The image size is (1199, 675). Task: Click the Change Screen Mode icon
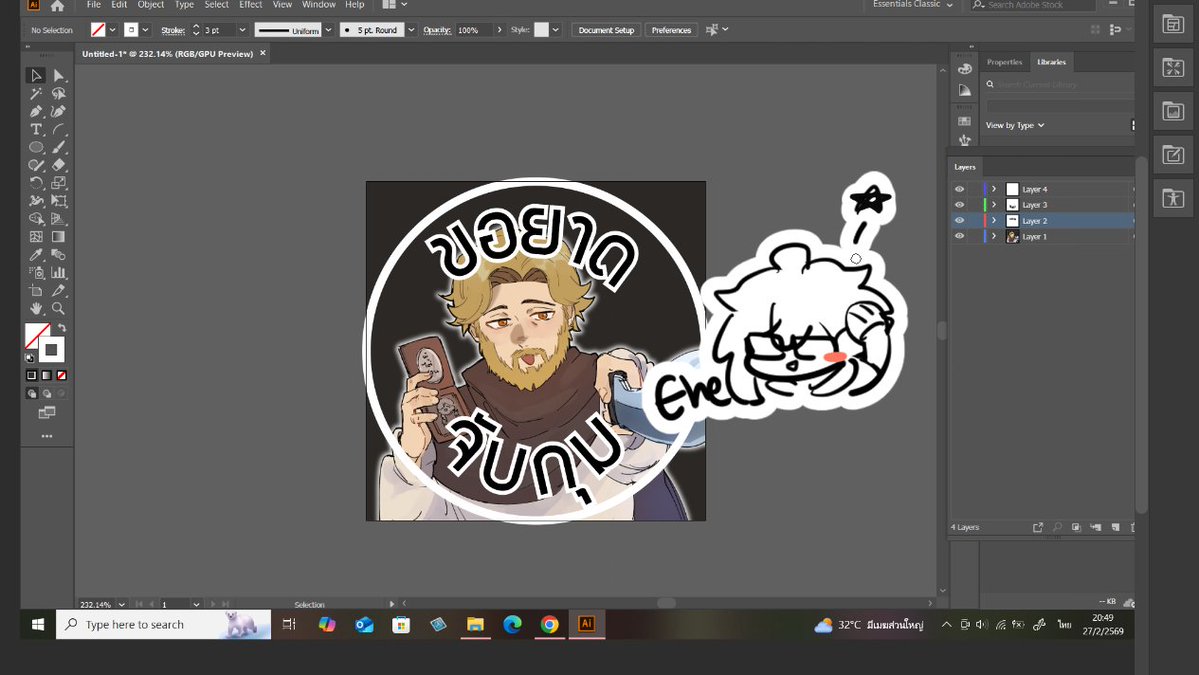(x=47, y=413)
